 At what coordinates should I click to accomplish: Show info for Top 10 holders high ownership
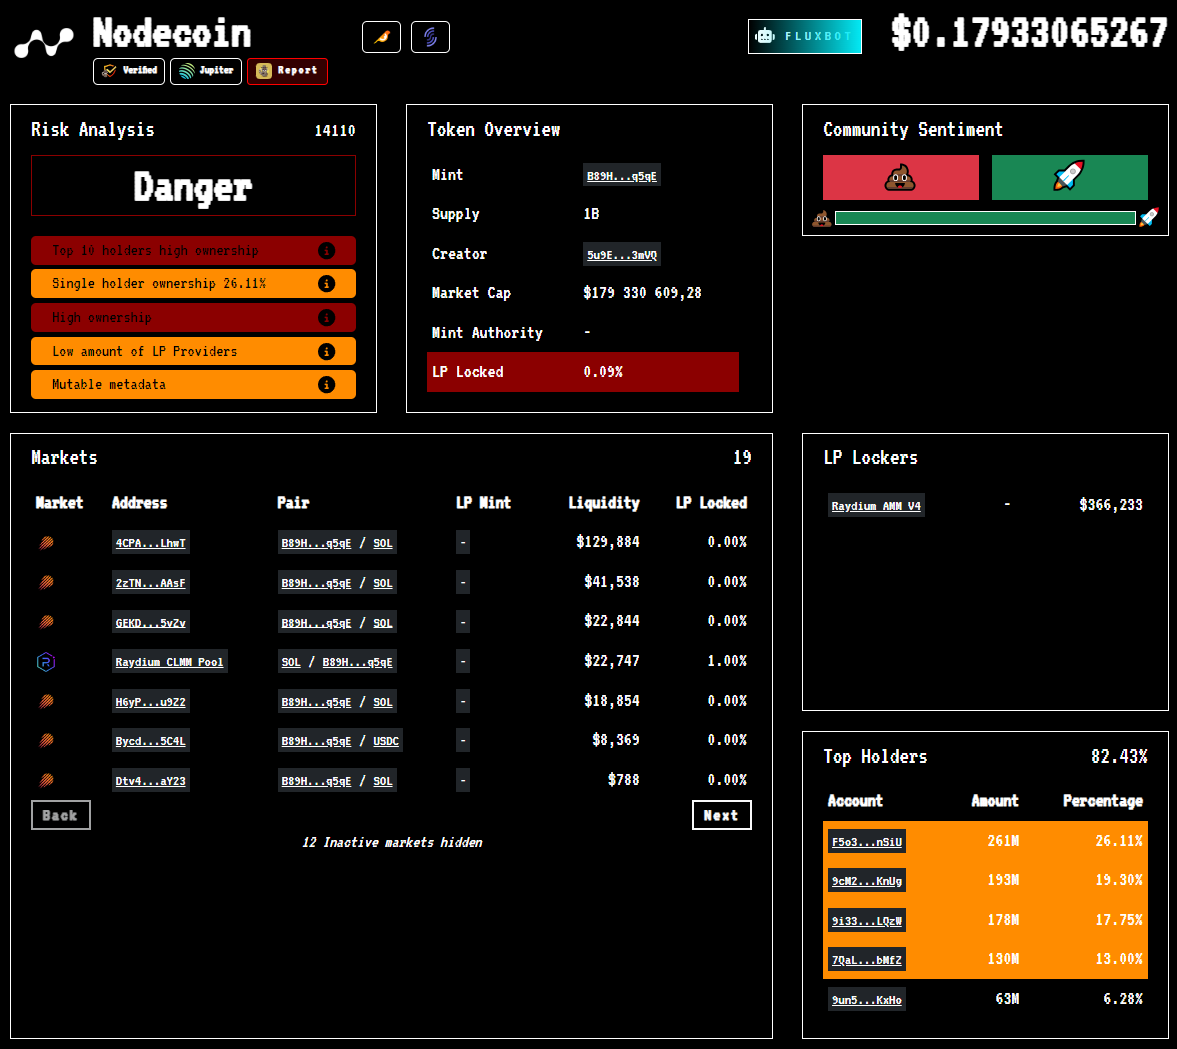(327, 251)
